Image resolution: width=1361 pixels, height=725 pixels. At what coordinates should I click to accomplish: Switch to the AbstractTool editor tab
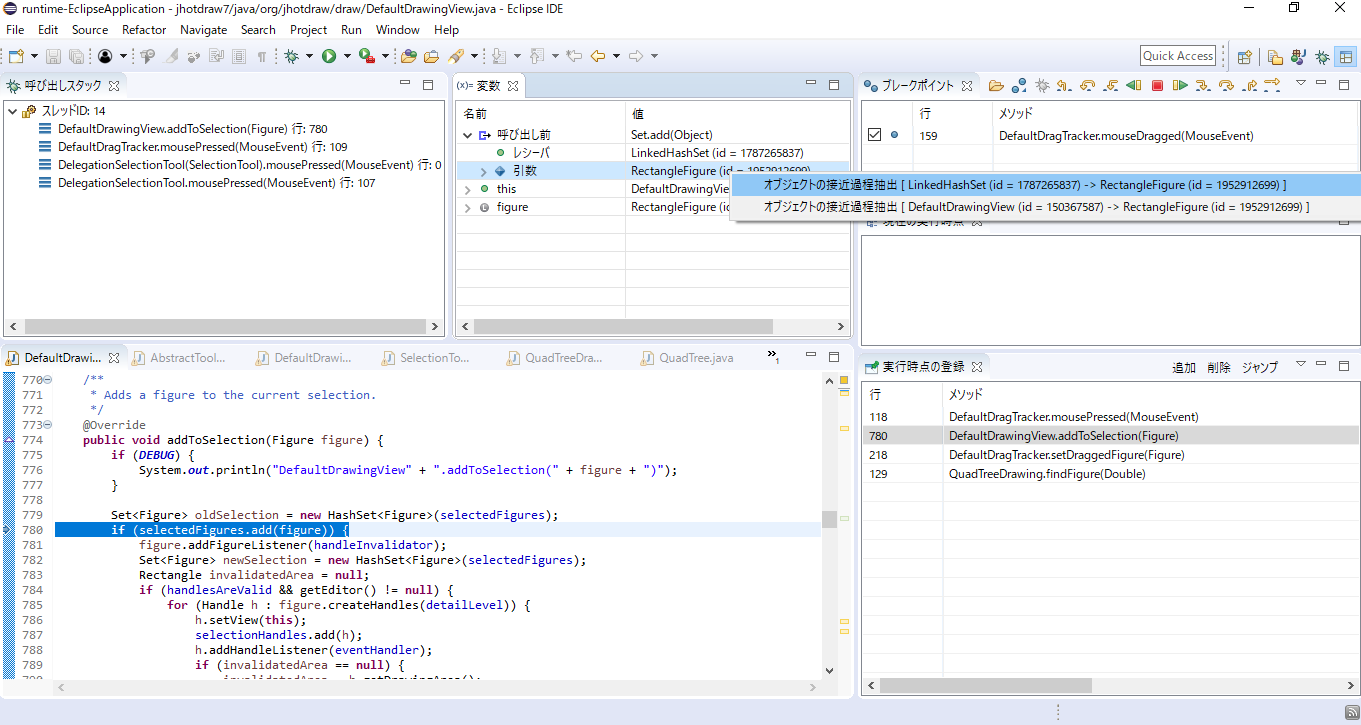point(179,358)
